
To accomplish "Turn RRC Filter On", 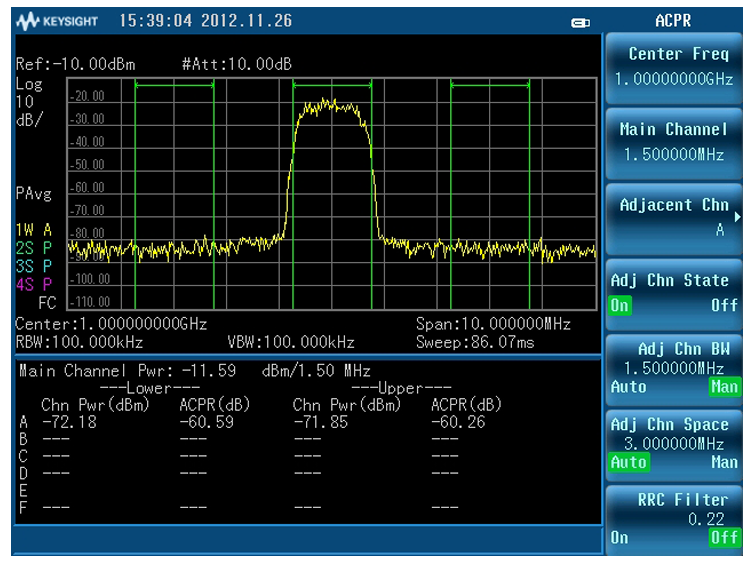I will 619,538.
